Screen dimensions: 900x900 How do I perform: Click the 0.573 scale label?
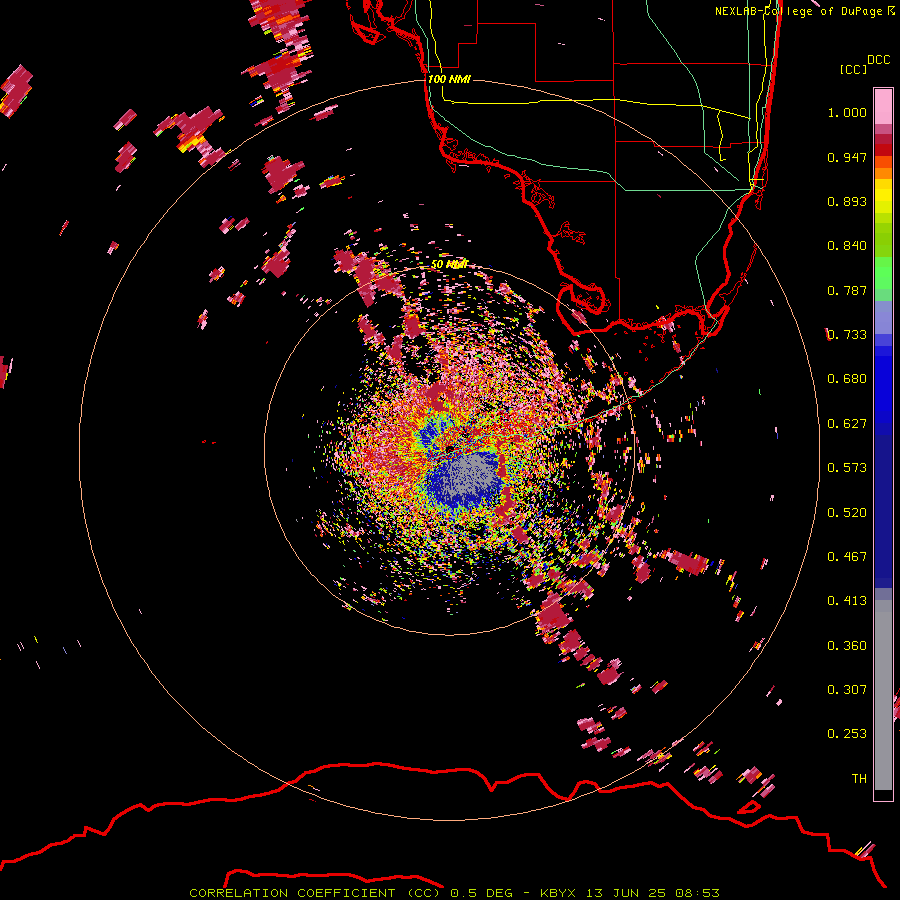[x=847, y=468]
